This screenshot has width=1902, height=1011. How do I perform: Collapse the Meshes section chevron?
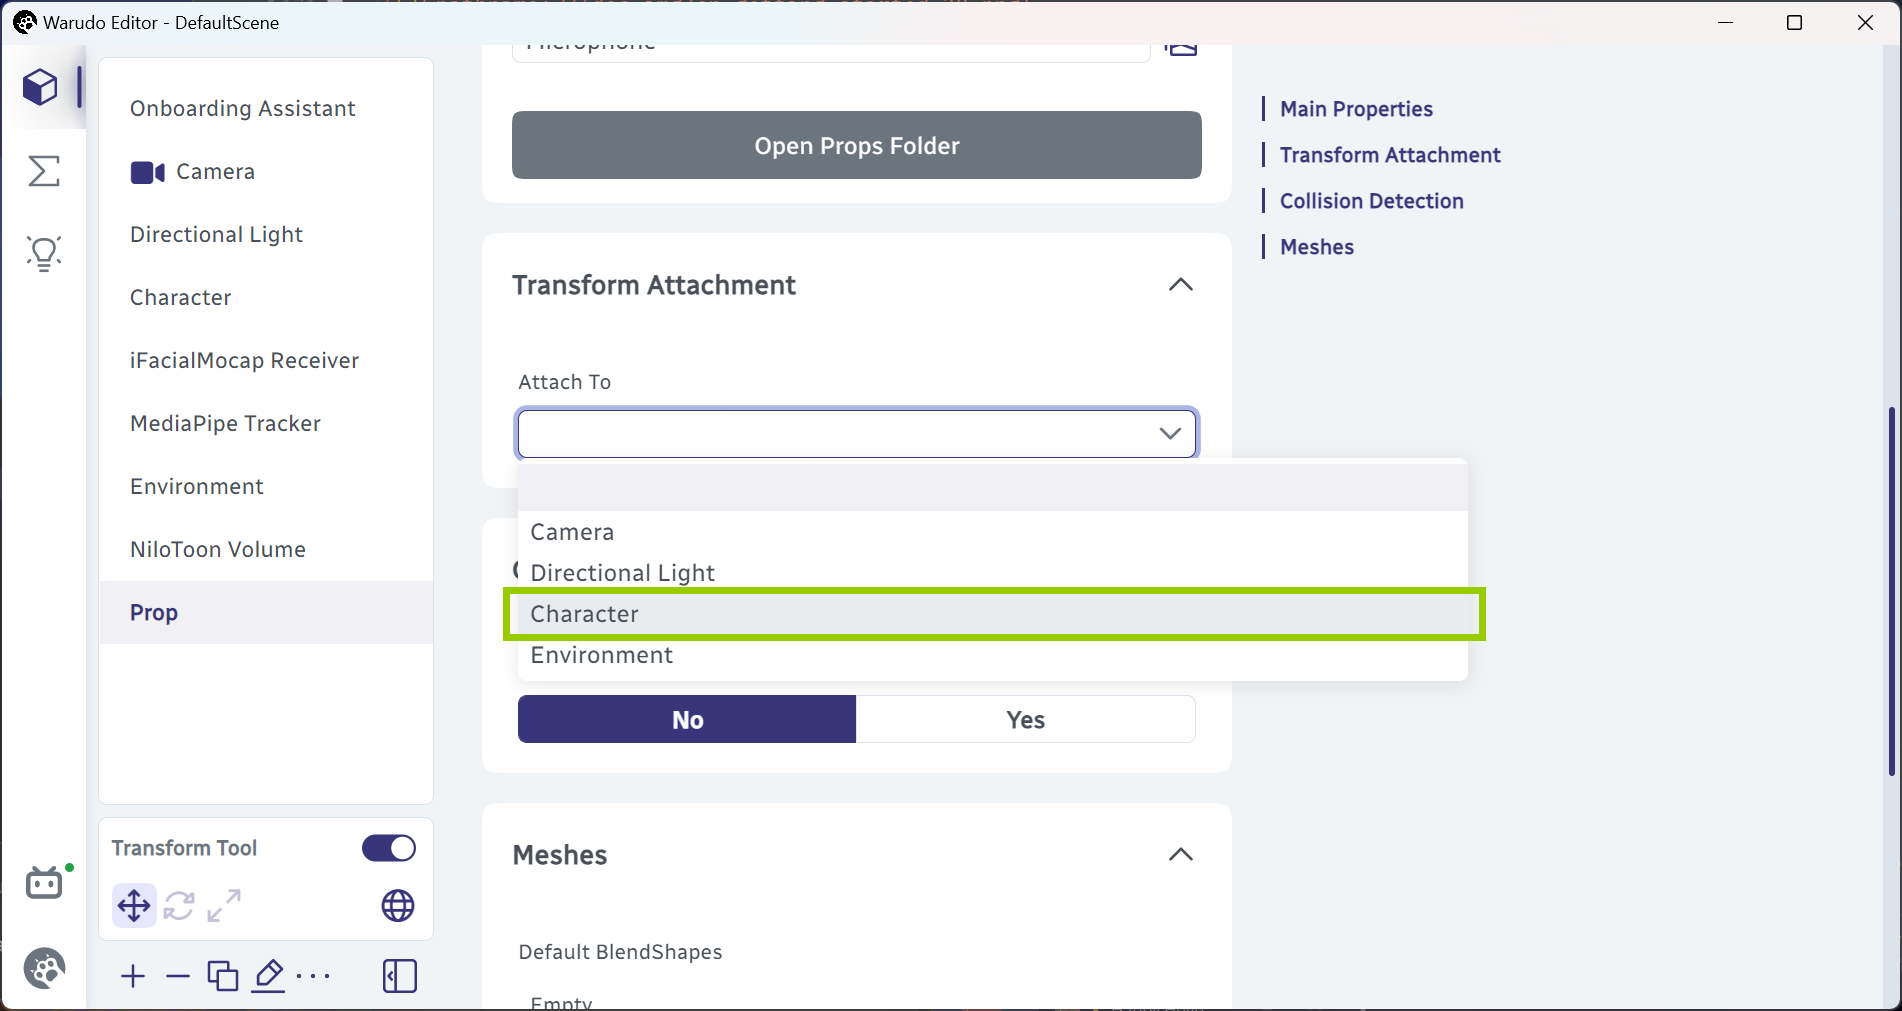(x=1181, y=855)
